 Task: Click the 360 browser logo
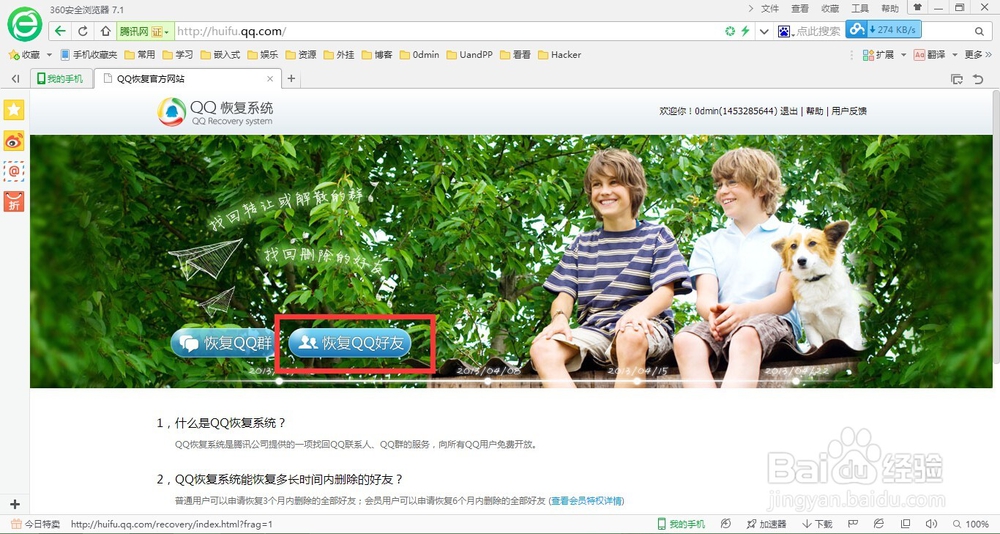(24, 25)
